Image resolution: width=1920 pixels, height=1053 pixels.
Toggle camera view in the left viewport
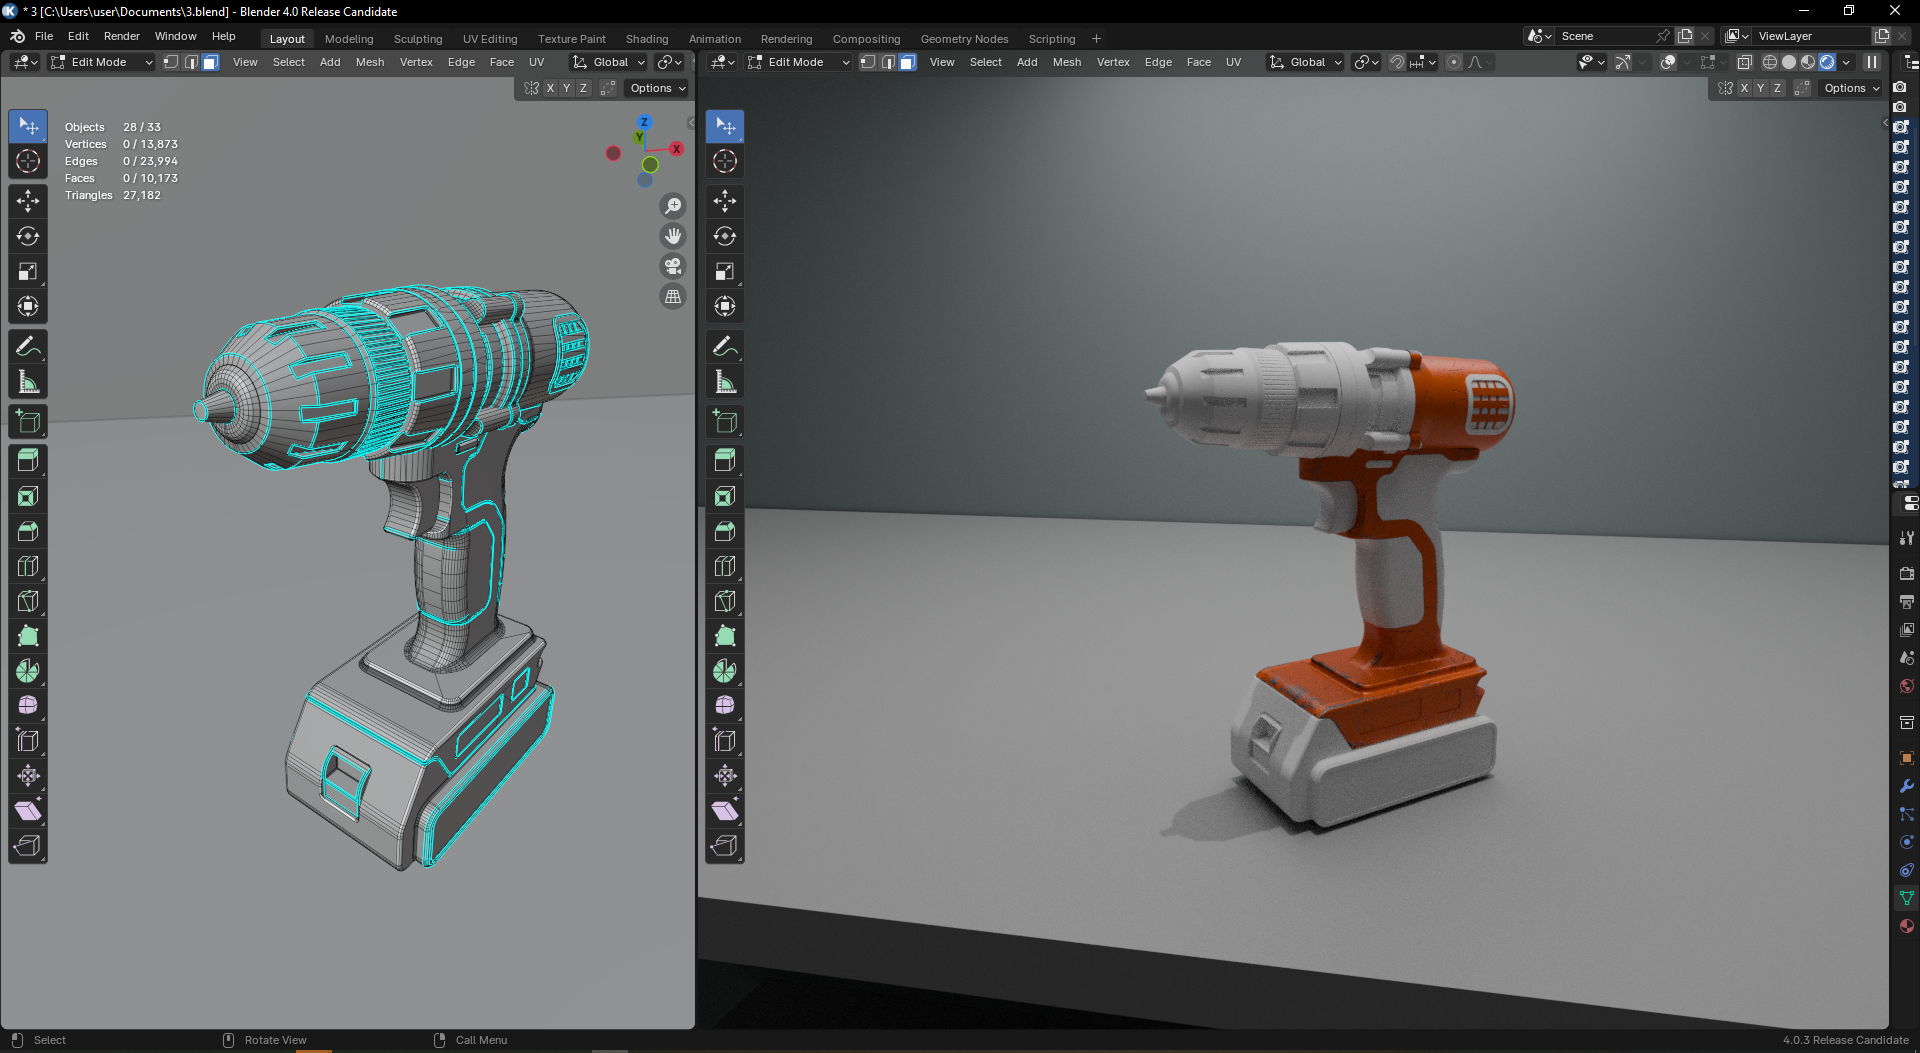[674, 266]
